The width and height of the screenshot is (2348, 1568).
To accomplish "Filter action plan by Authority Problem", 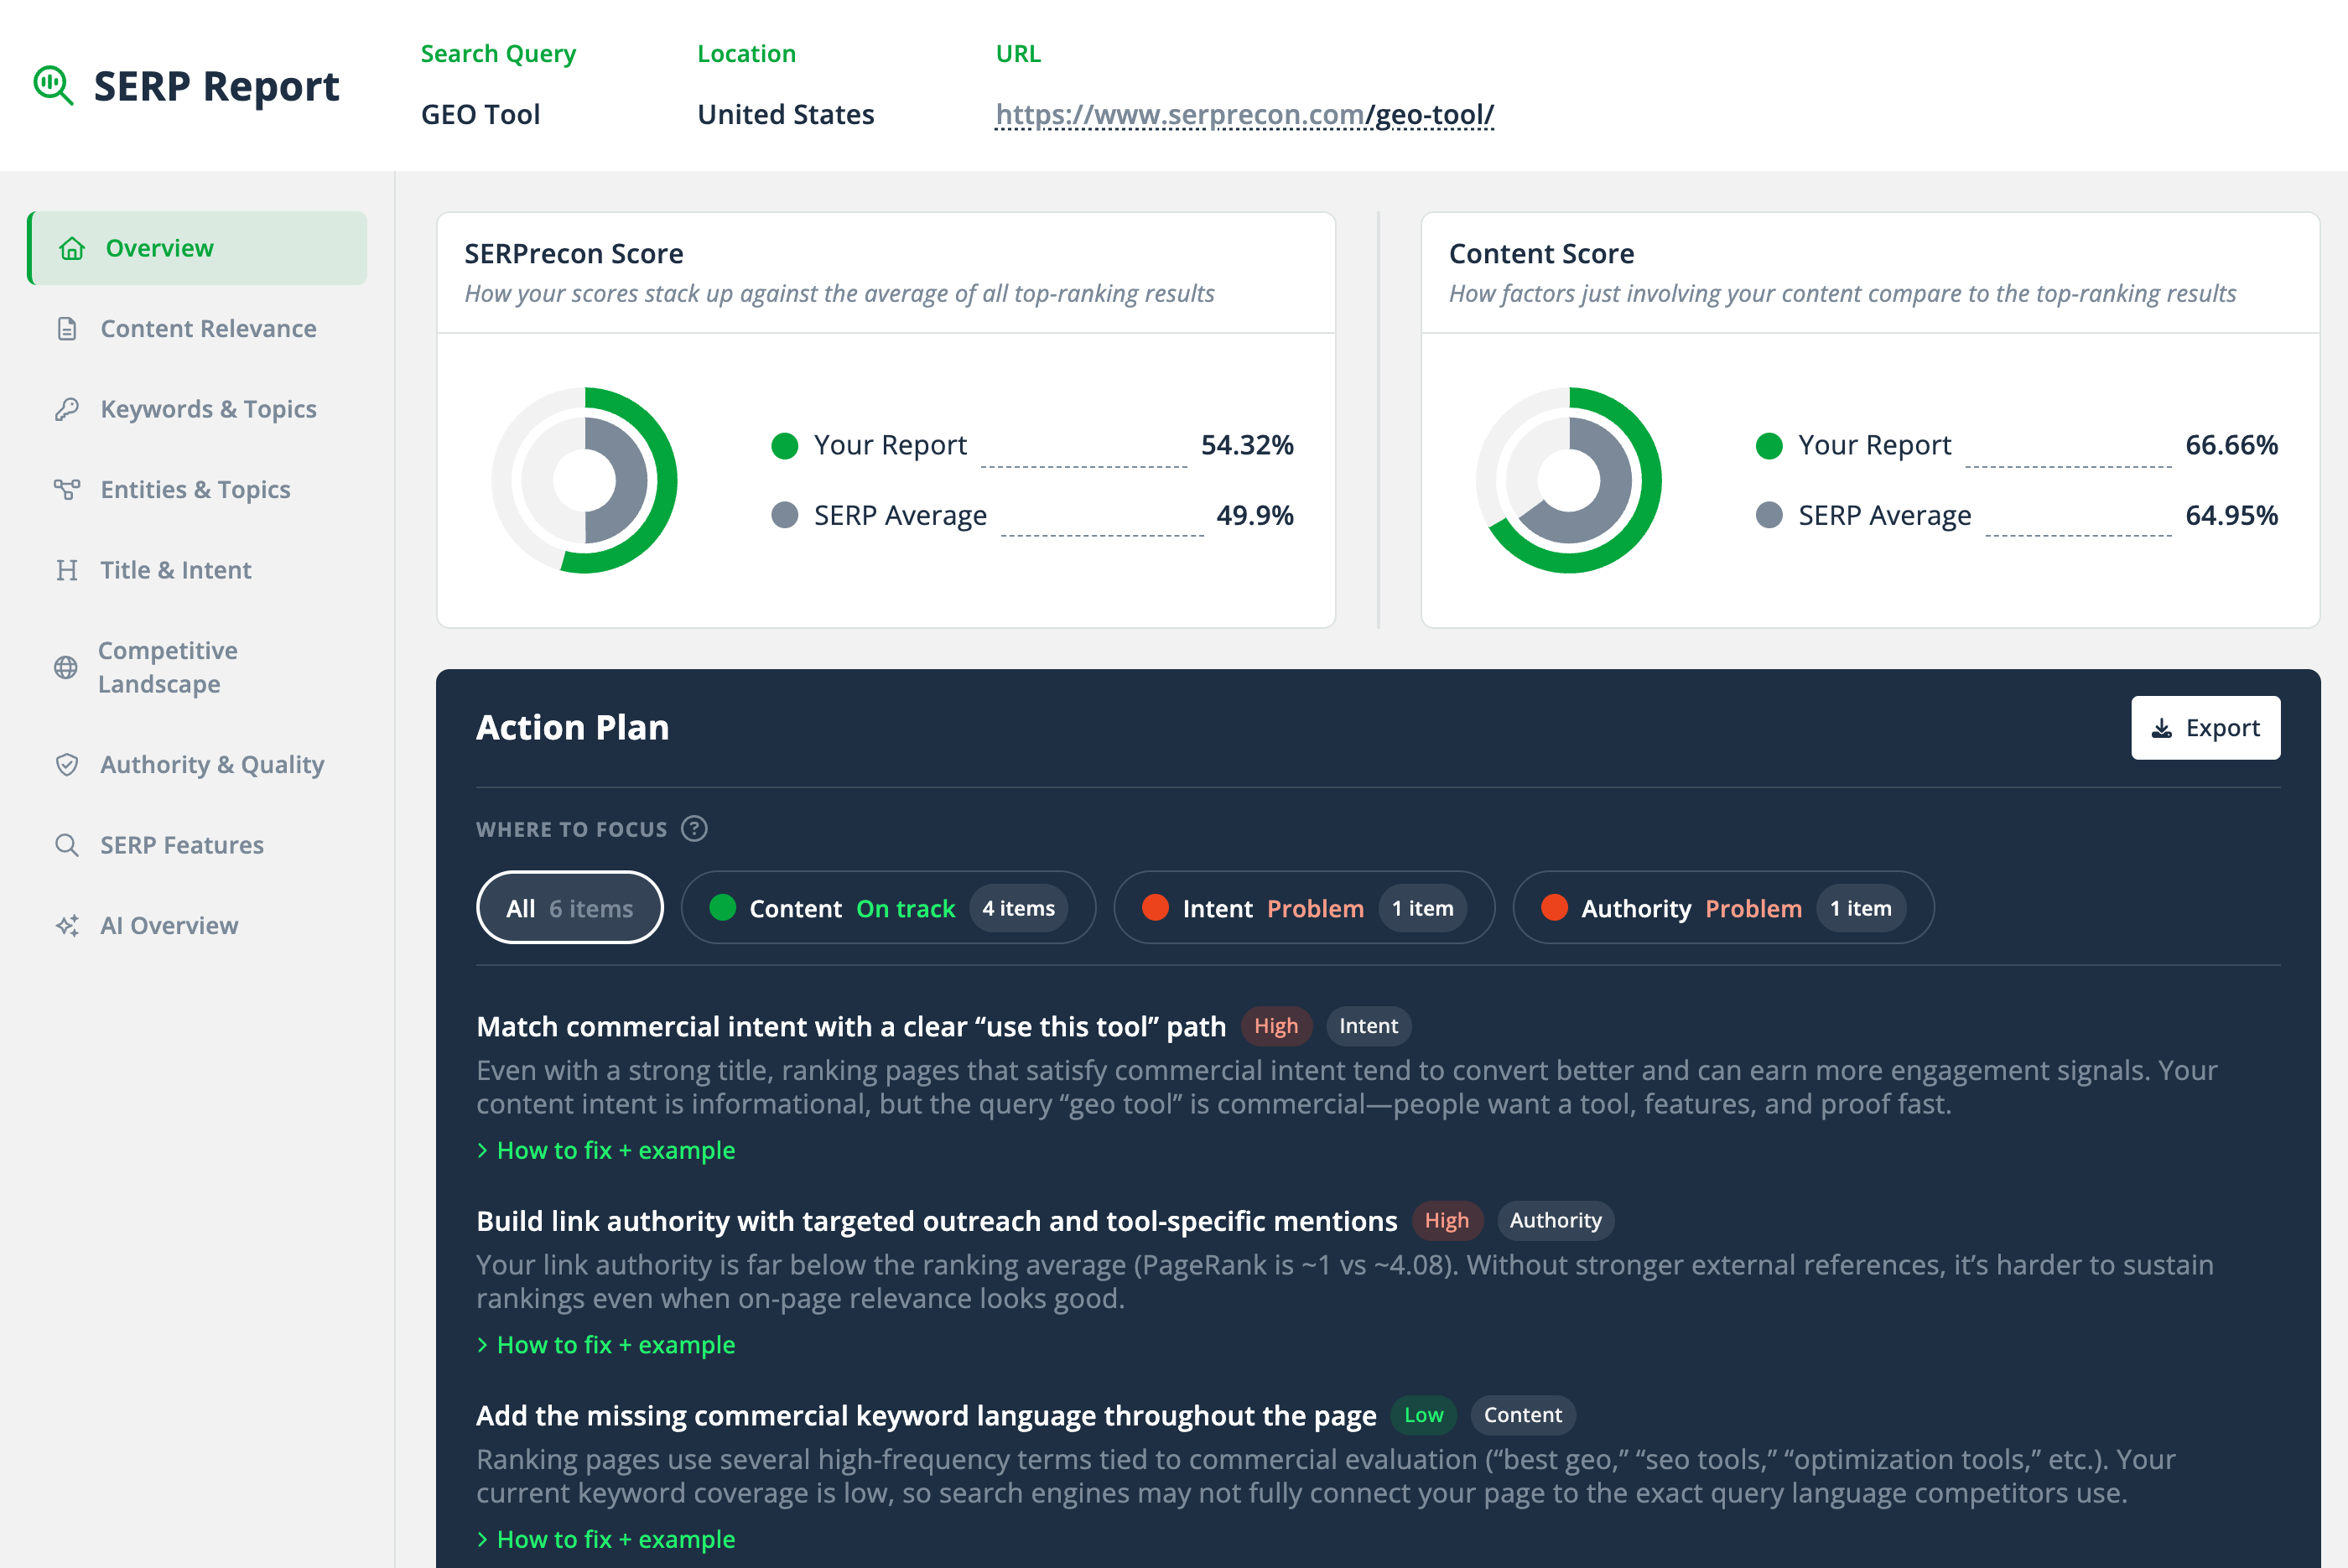I will tap(1723, 908).
